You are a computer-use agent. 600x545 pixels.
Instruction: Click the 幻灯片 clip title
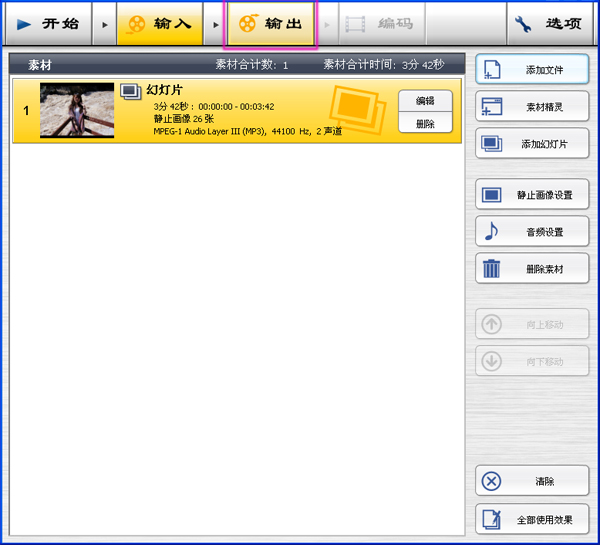pyautogui.click(x=165, y=90)
